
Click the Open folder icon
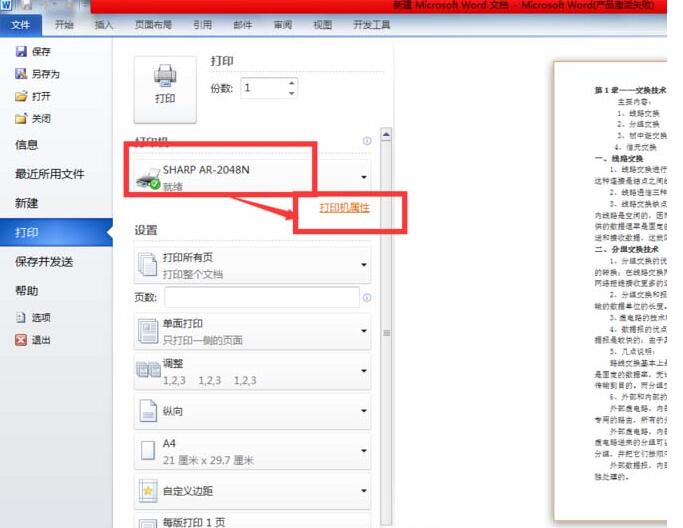point(21,96)
